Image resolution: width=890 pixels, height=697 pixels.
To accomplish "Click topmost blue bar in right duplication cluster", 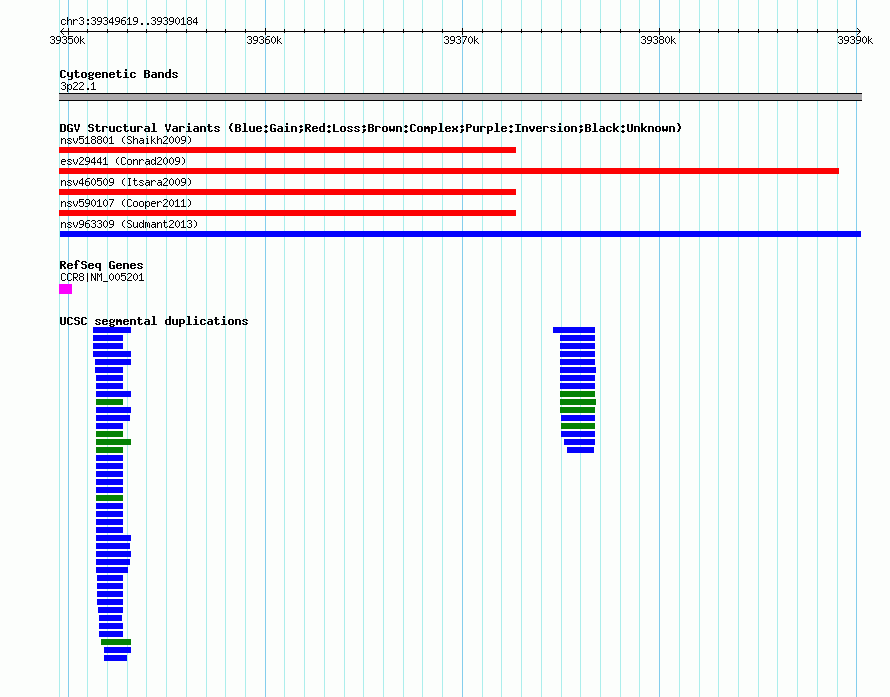I will coord(573,330).
